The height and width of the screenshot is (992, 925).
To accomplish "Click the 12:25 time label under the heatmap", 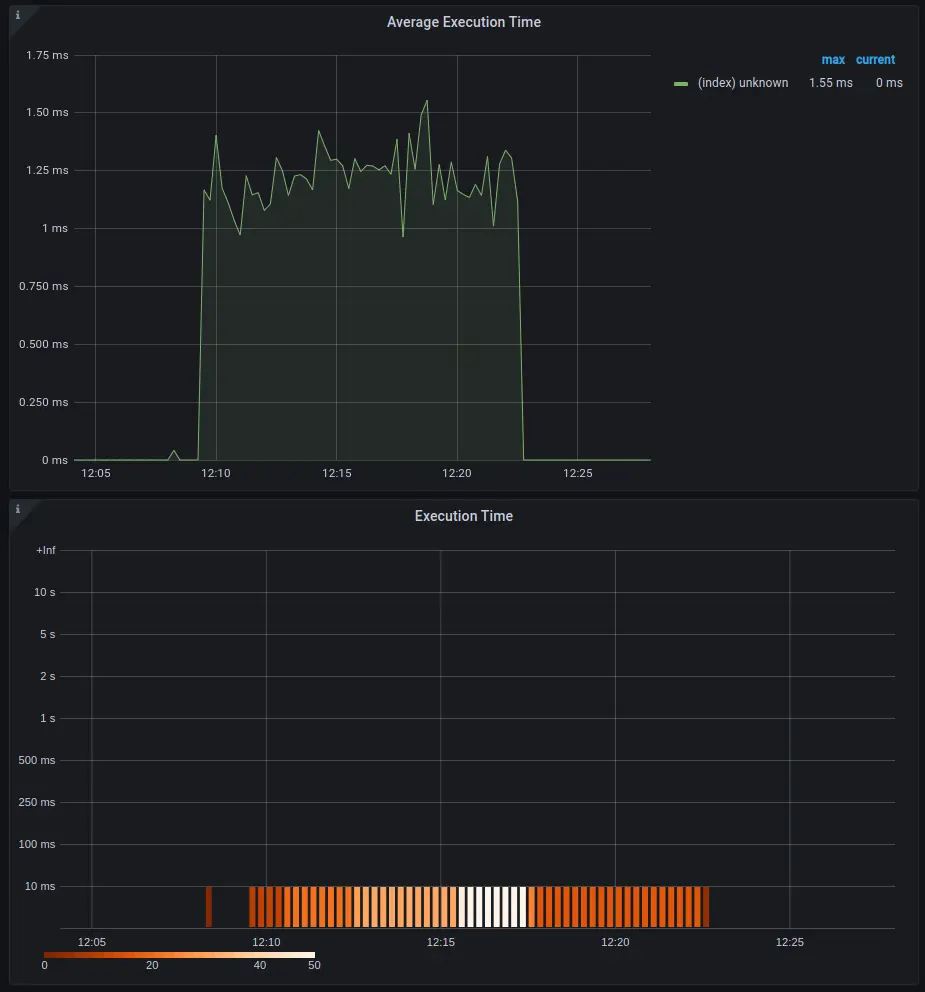I will pos(789,942).
